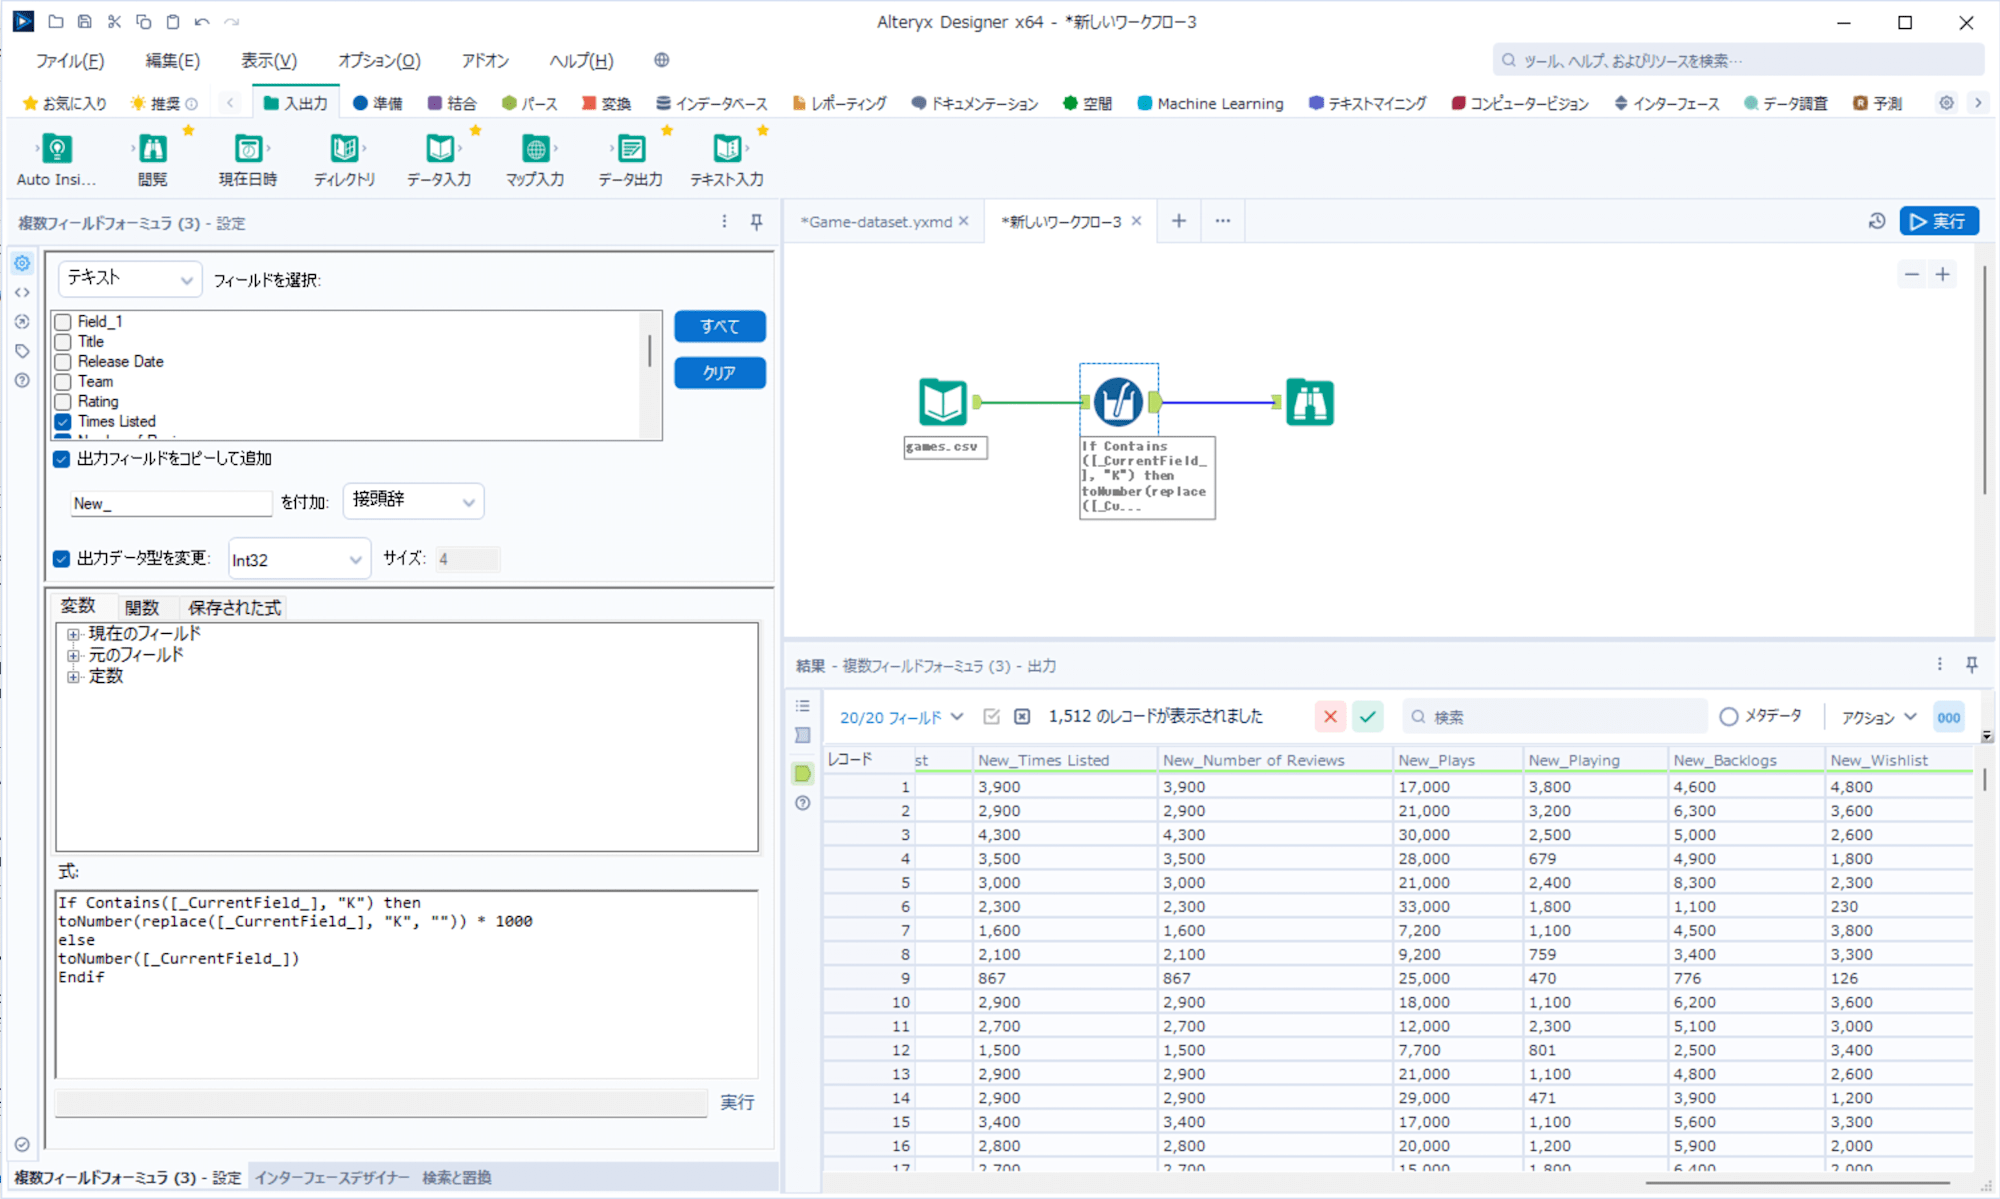Screen dimensions: 2000x1199
Task: Click the results 検索 search field
Action: [1555, 716]
